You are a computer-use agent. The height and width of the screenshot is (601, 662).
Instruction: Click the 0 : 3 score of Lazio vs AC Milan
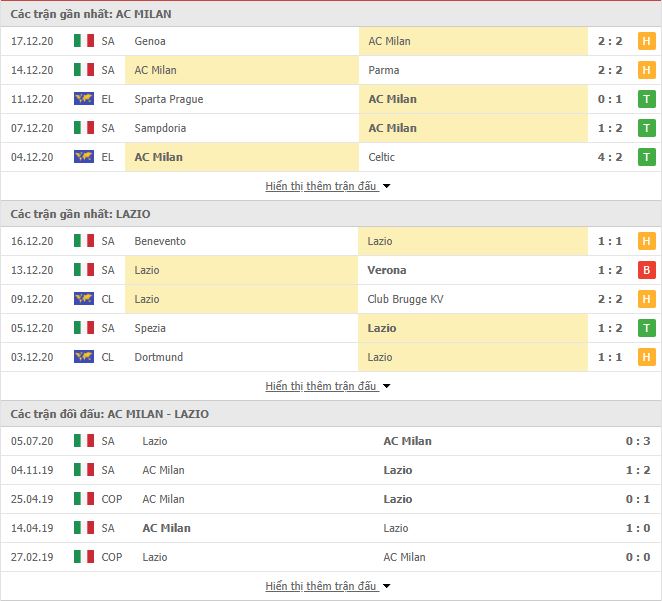[638, 441]
